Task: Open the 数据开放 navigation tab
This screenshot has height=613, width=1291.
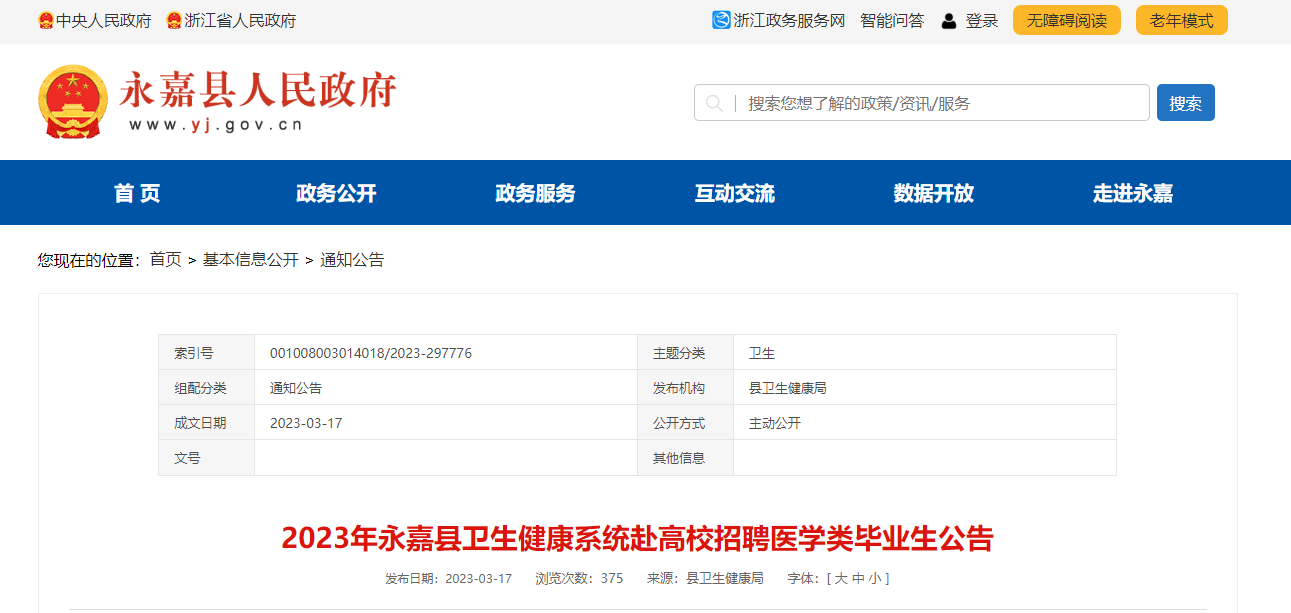Action: [x=933, y=193]
